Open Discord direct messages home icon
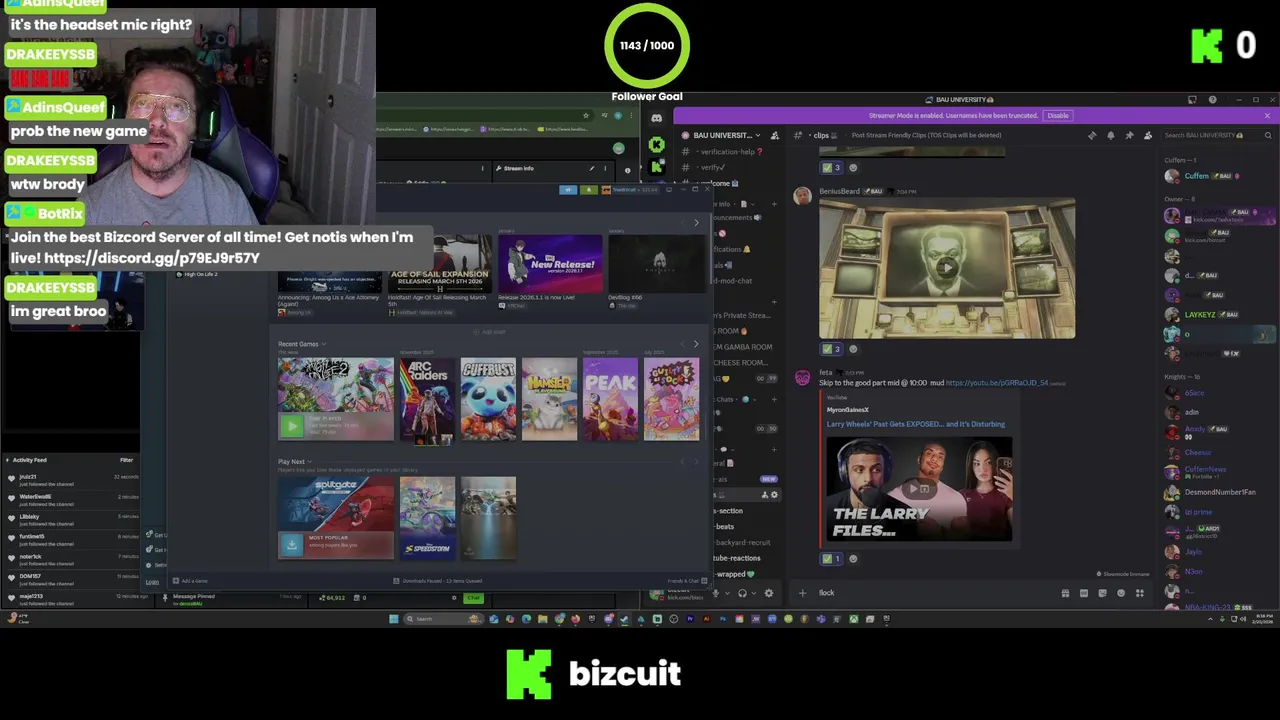The image size is (1280, 720). [x=656, y=118]
